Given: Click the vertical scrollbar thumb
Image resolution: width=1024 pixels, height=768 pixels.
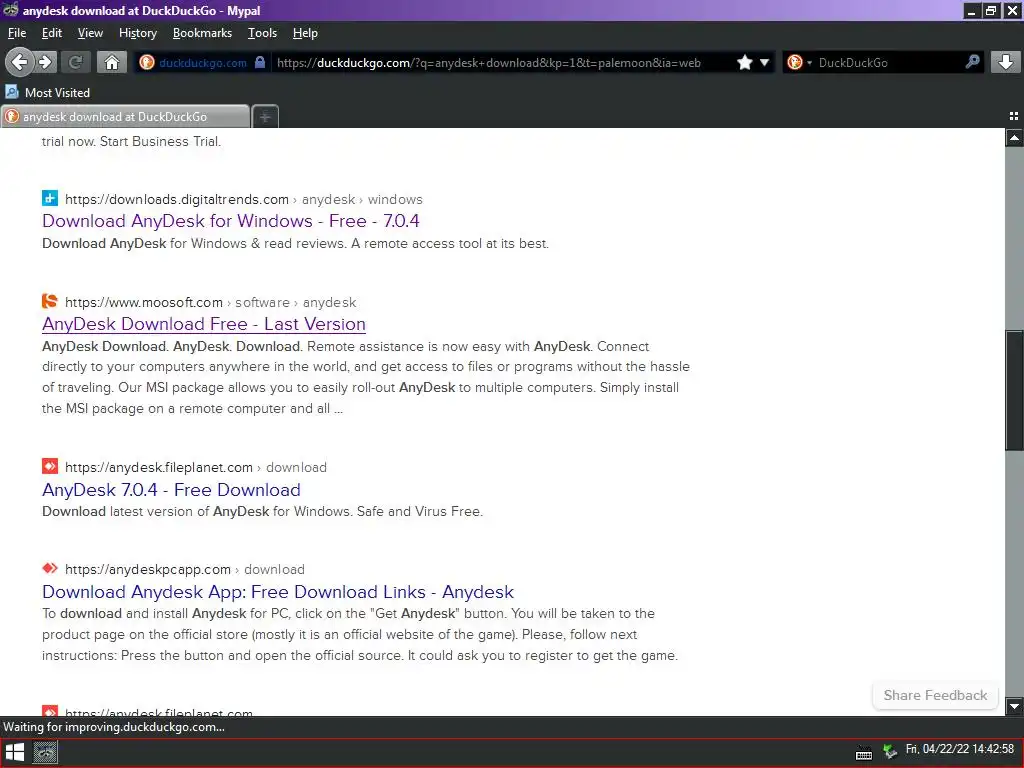Looking at the screenshot, I should point(1014,391).
